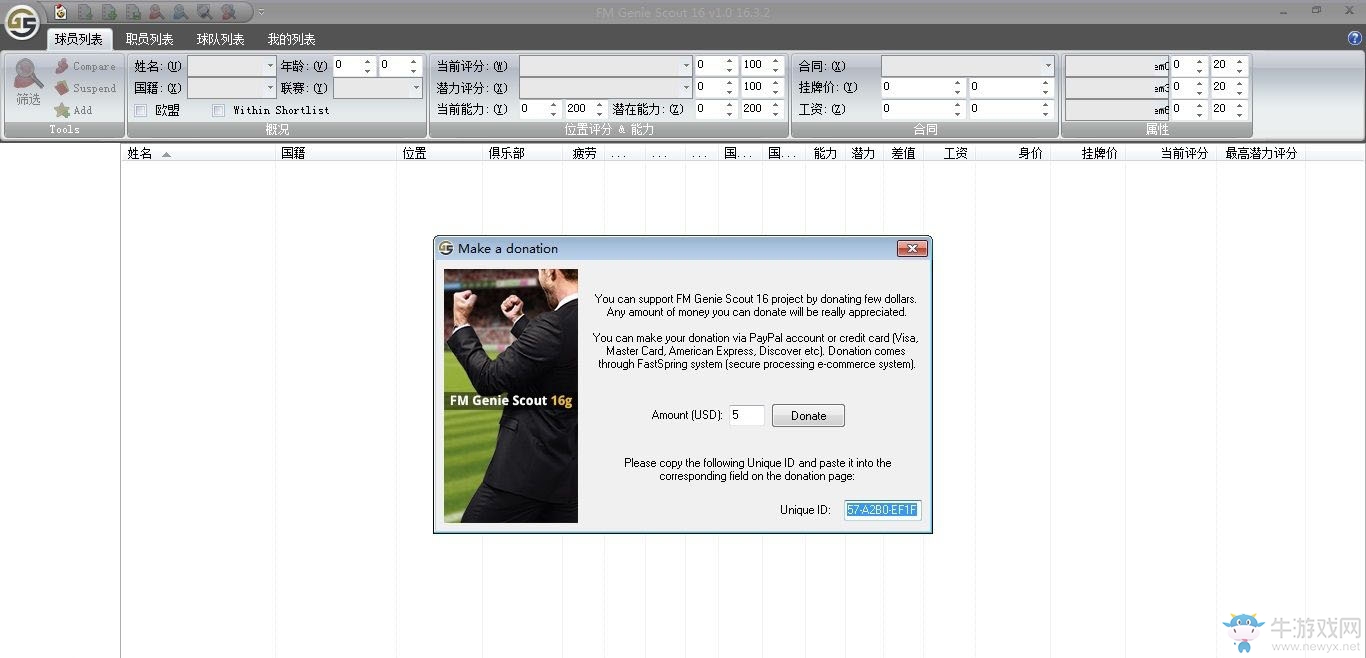1366x658 pixels.
Task: Open the FM Genie Scout application menu logo
Action: tap(22, 21)
